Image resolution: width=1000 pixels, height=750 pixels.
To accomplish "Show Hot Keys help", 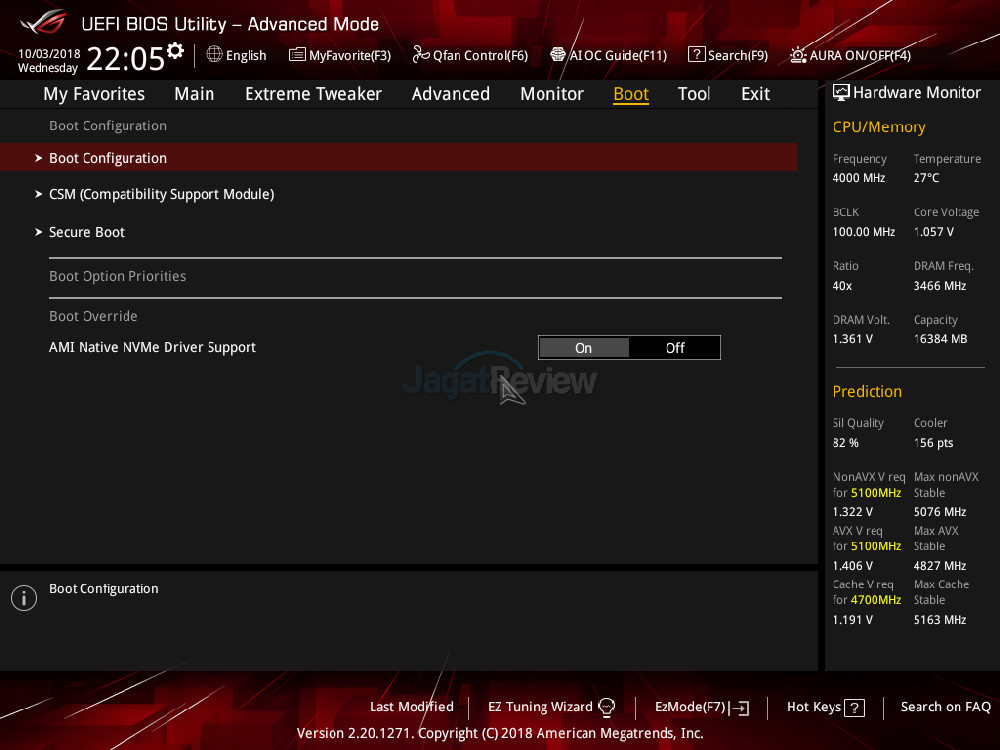I will click(x=825, y=707).
